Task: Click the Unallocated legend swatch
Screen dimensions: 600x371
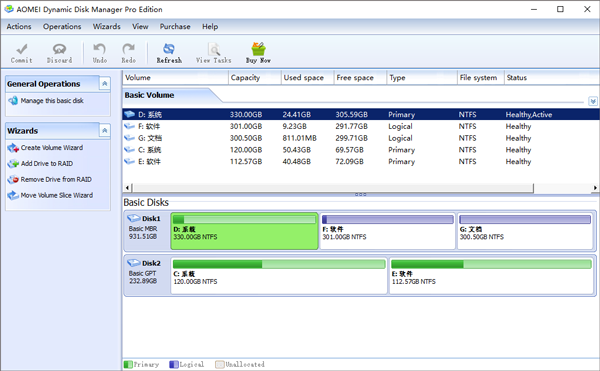Action: [219, 364]
